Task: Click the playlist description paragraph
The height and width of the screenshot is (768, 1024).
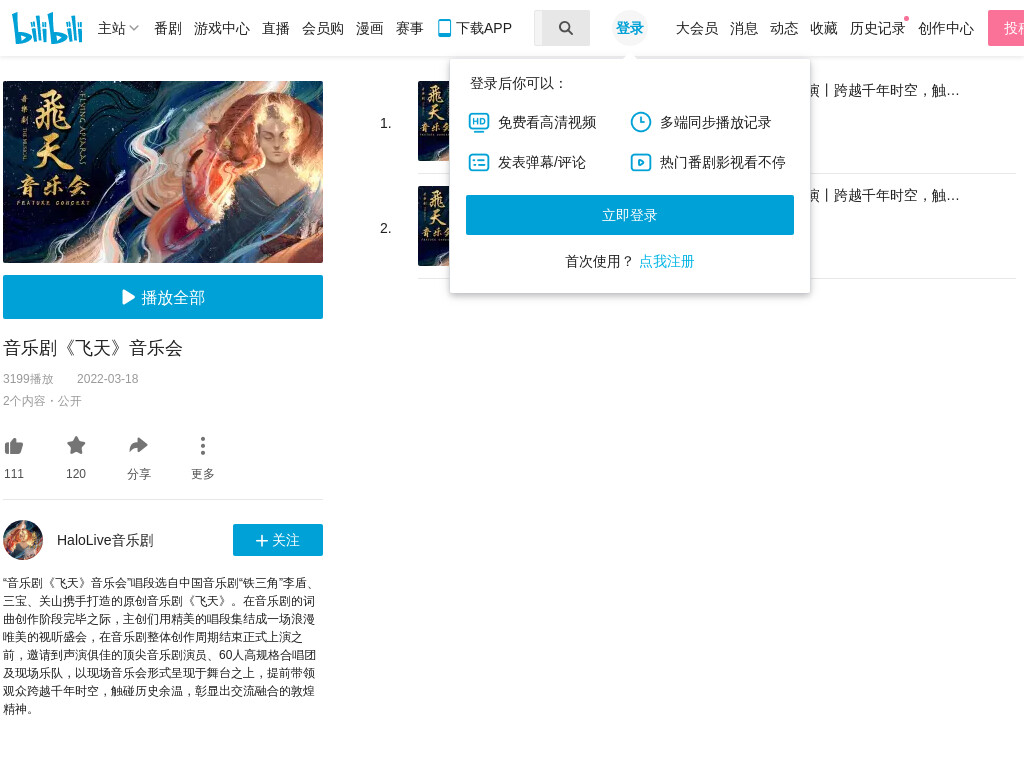Action: (x=159, y=645)
